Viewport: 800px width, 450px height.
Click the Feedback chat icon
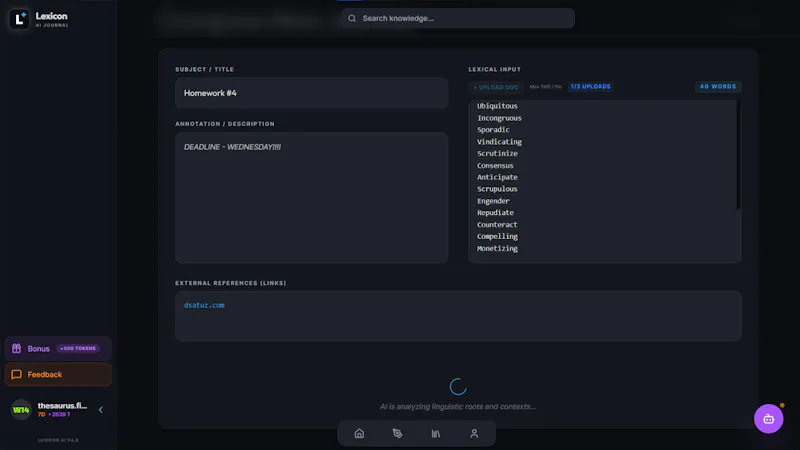coord(16,374)
